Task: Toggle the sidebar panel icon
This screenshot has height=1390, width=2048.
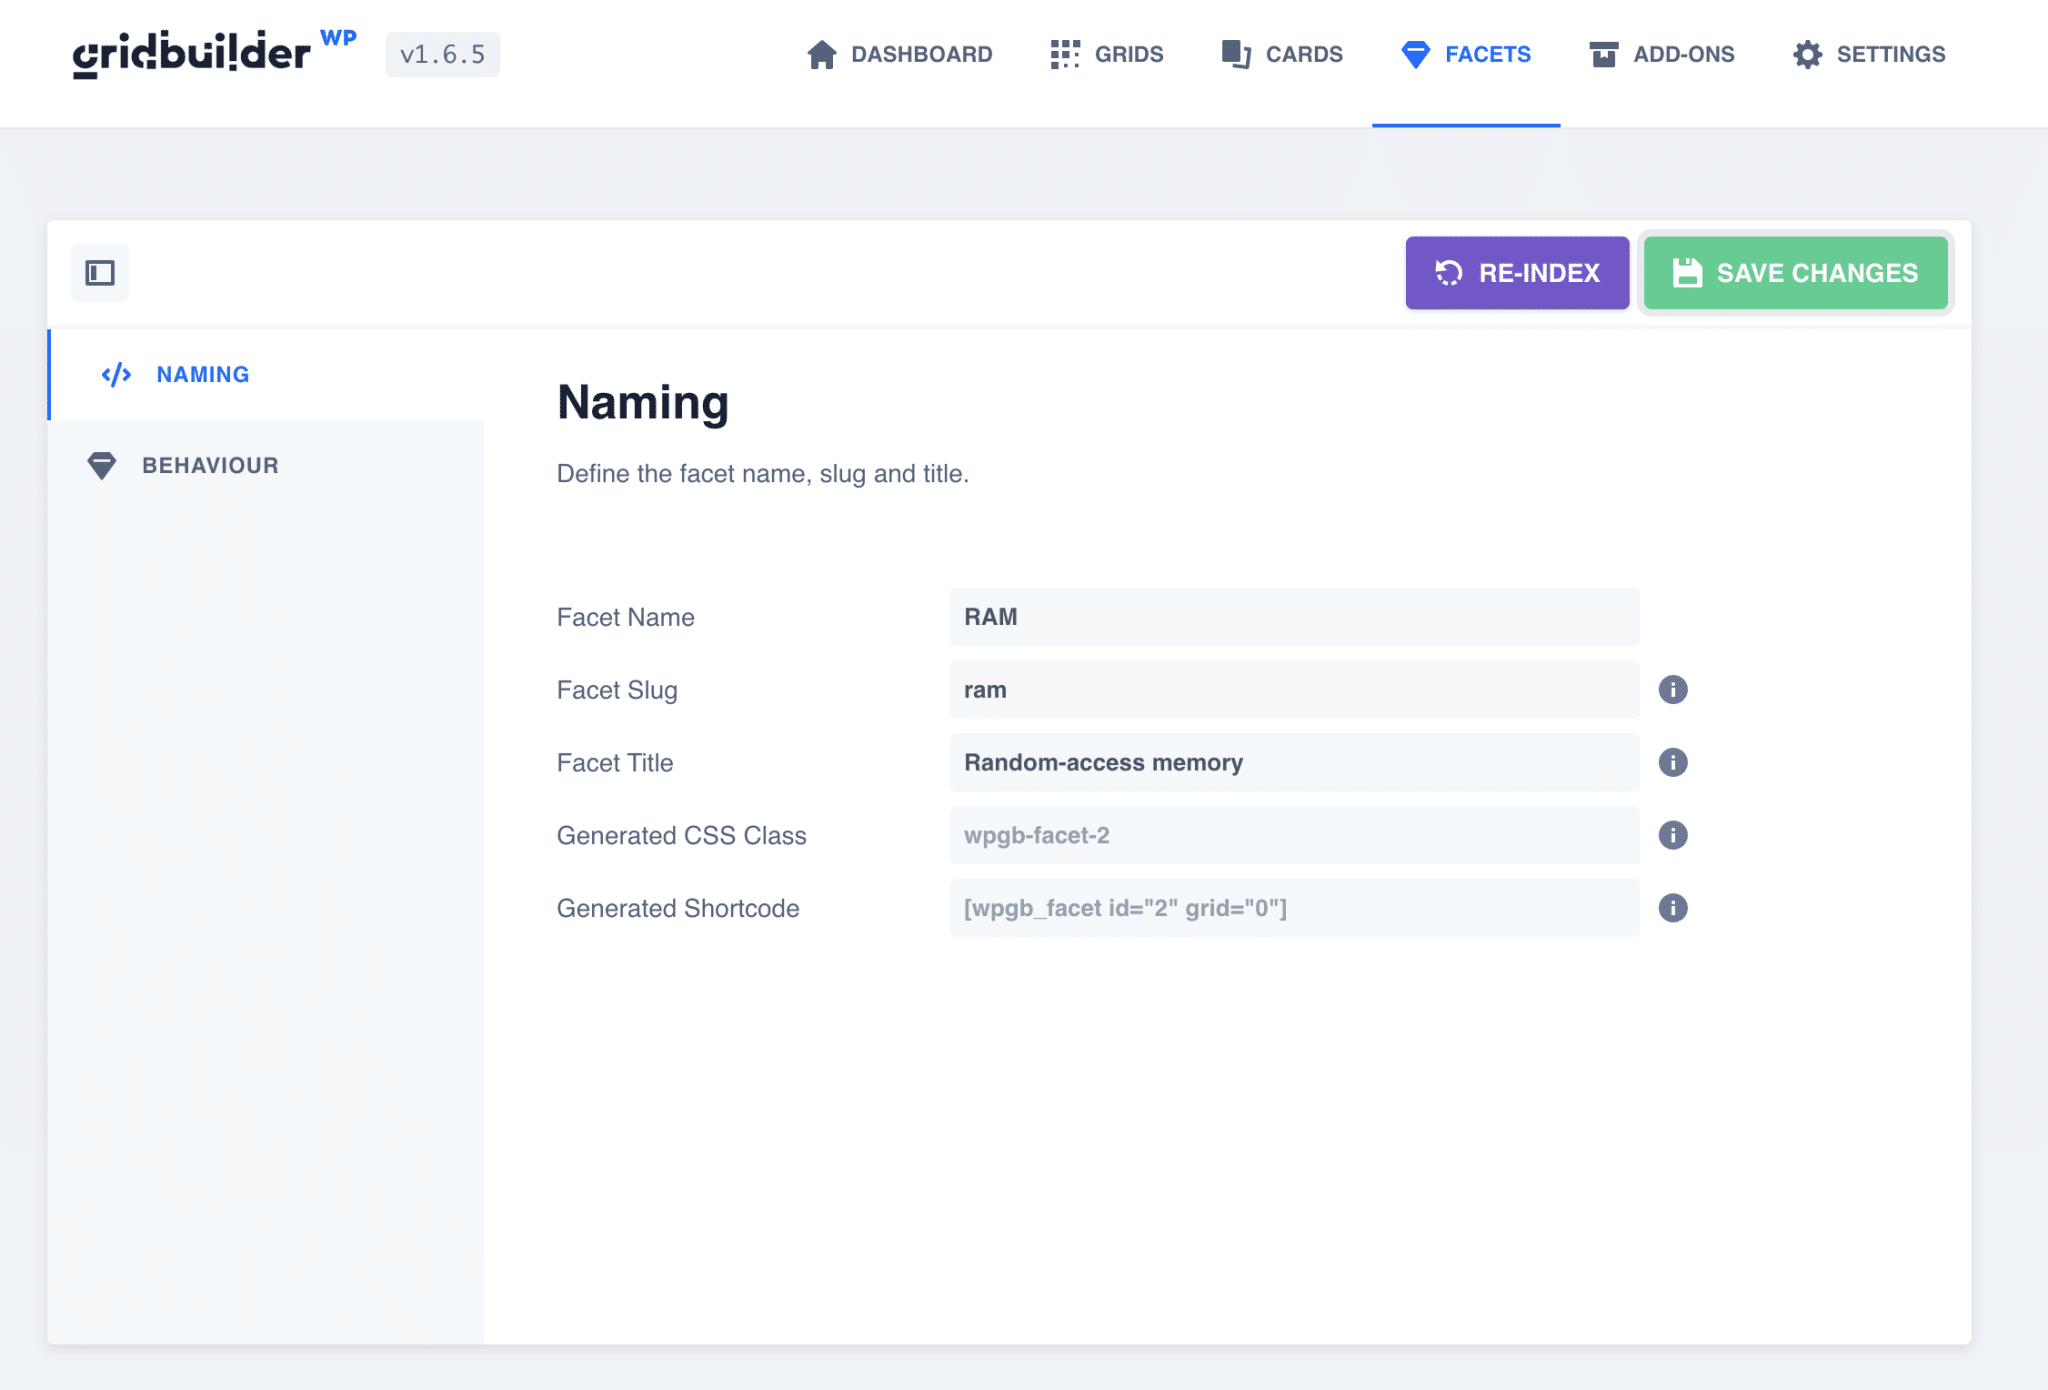Action: 100,272
